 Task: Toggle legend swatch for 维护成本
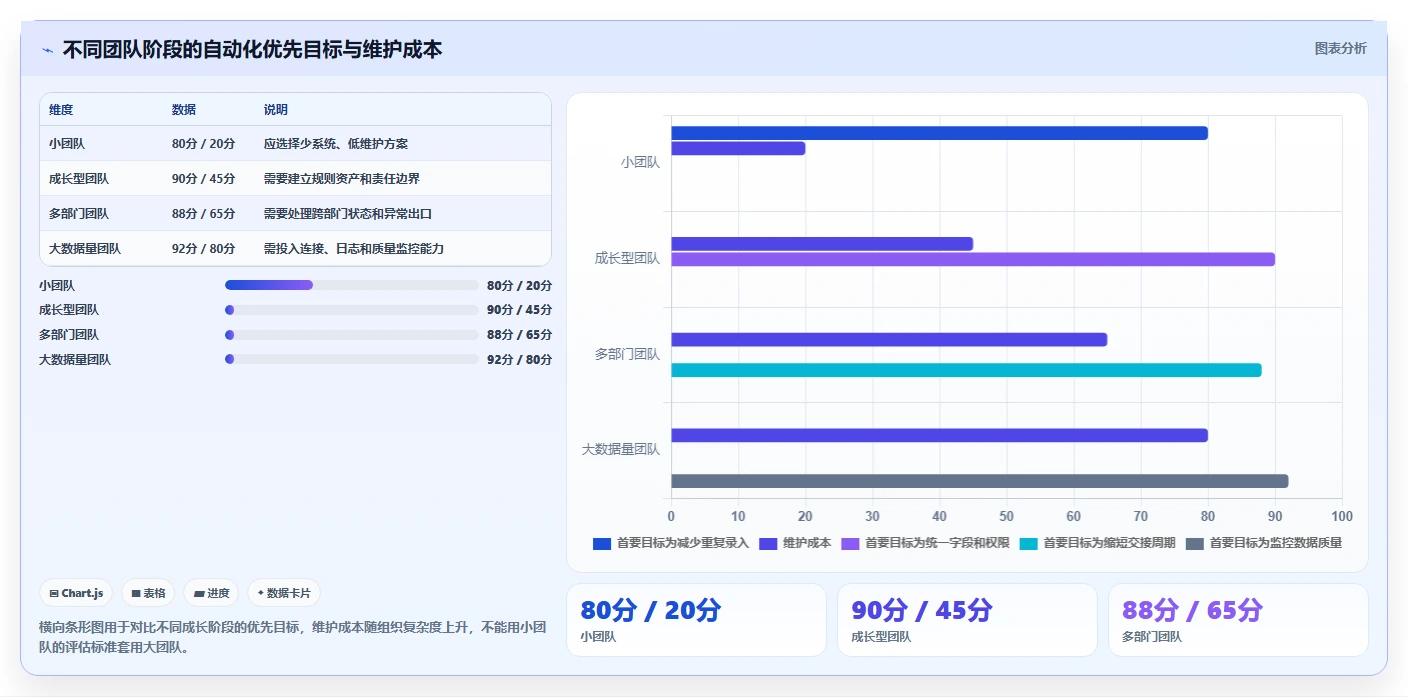coord(768,544)
